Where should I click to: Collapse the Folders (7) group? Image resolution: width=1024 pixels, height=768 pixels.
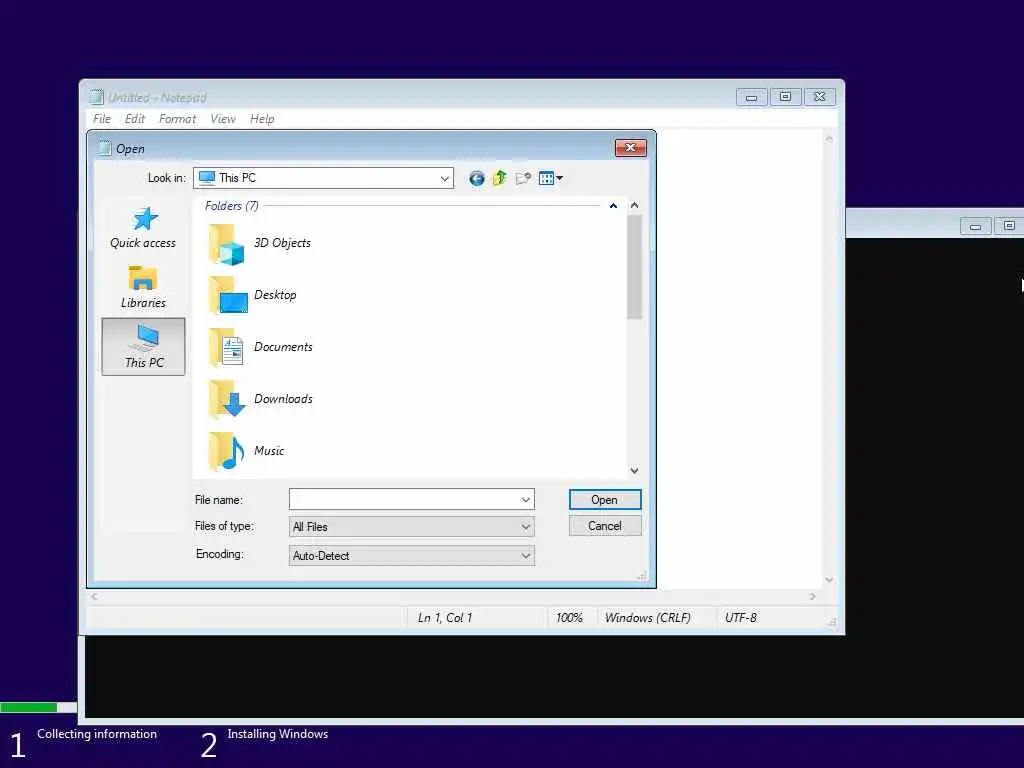(x=613, y=206)
